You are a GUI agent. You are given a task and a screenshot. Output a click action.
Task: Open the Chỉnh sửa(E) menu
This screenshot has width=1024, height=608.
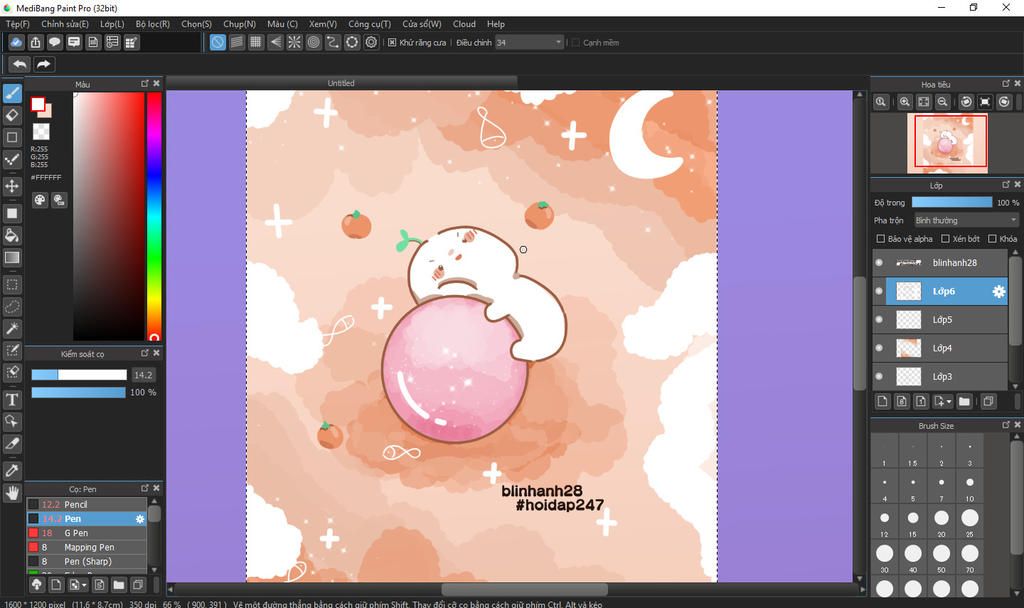(65, 24)
